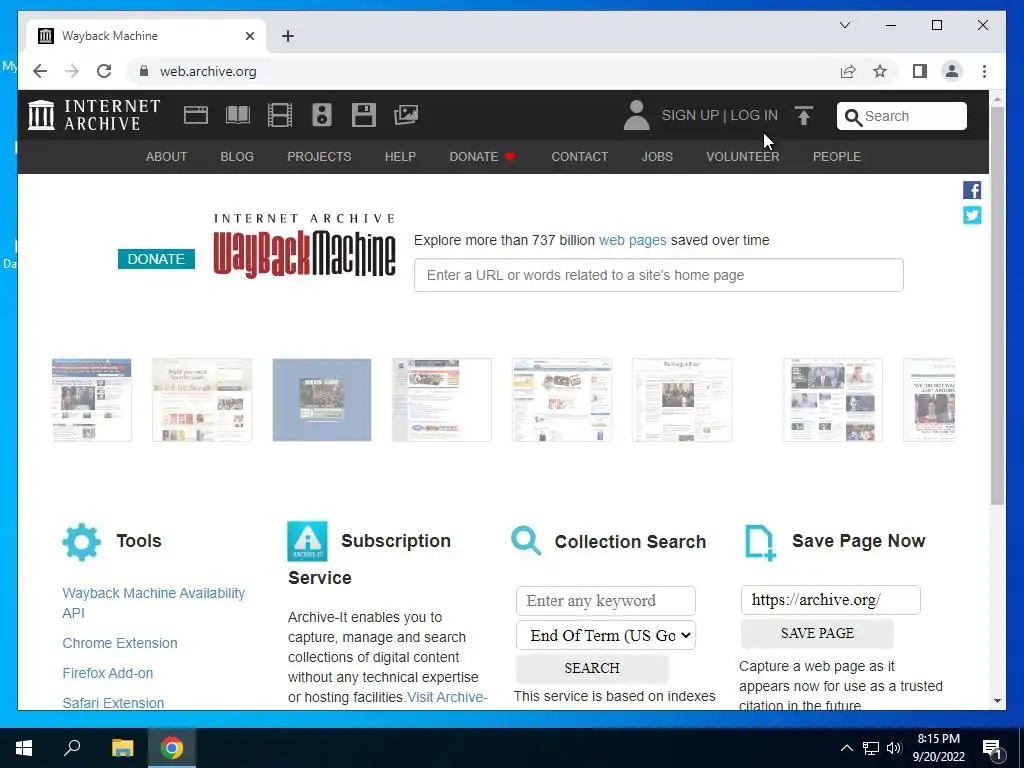
Task: Click the Collection Search magnifier icon
Action: 526,541
